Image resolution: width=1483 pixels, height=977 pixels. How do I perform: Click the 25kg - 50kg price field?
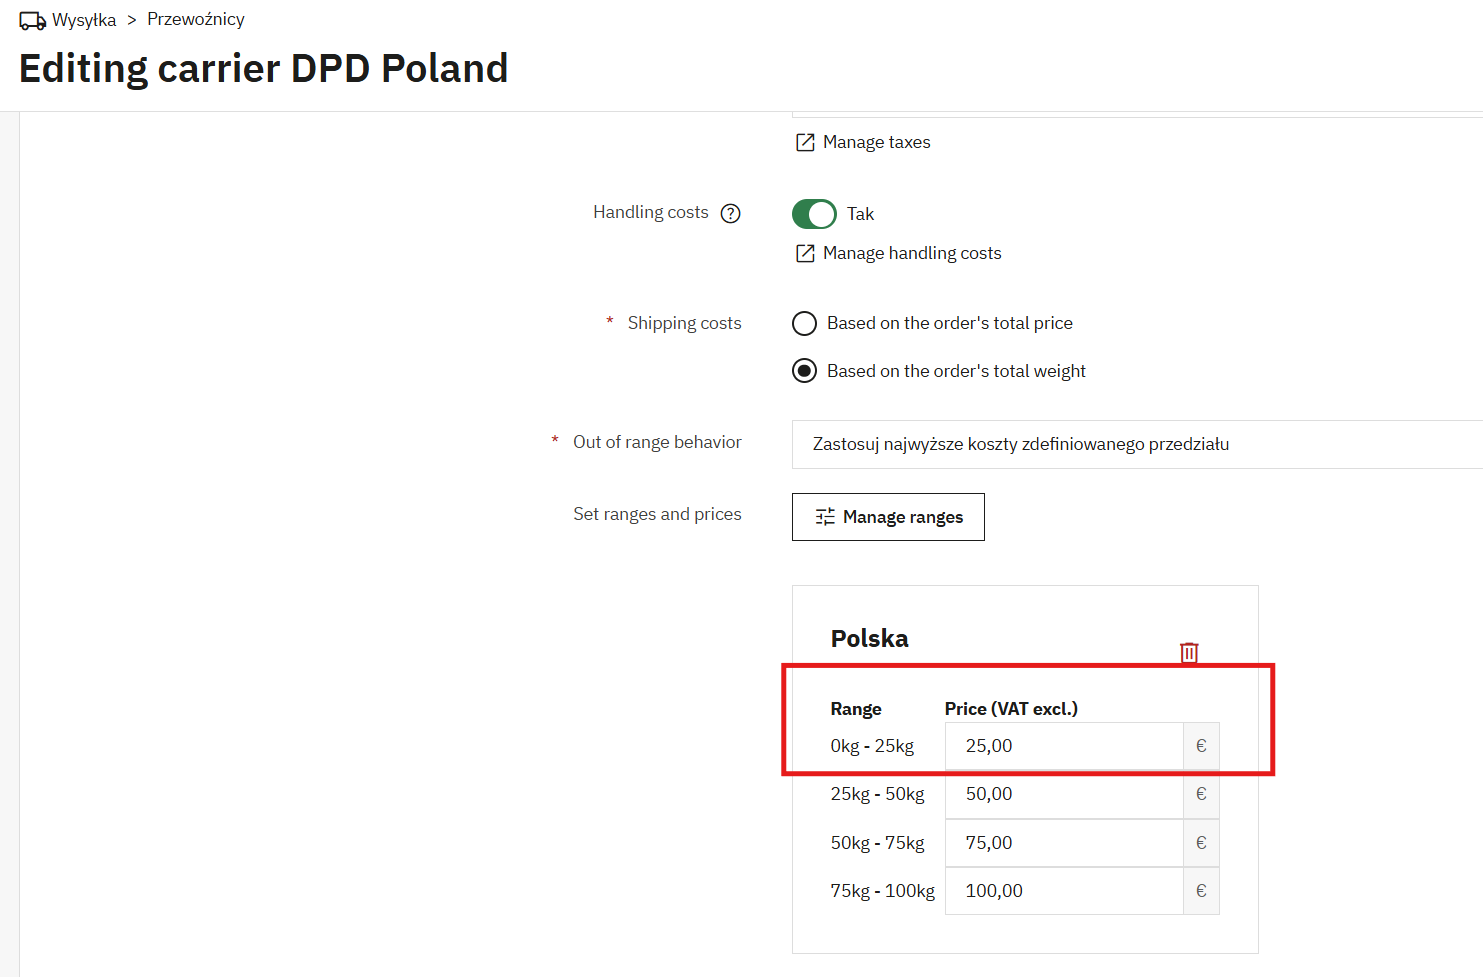click(x=1064, y=794)
